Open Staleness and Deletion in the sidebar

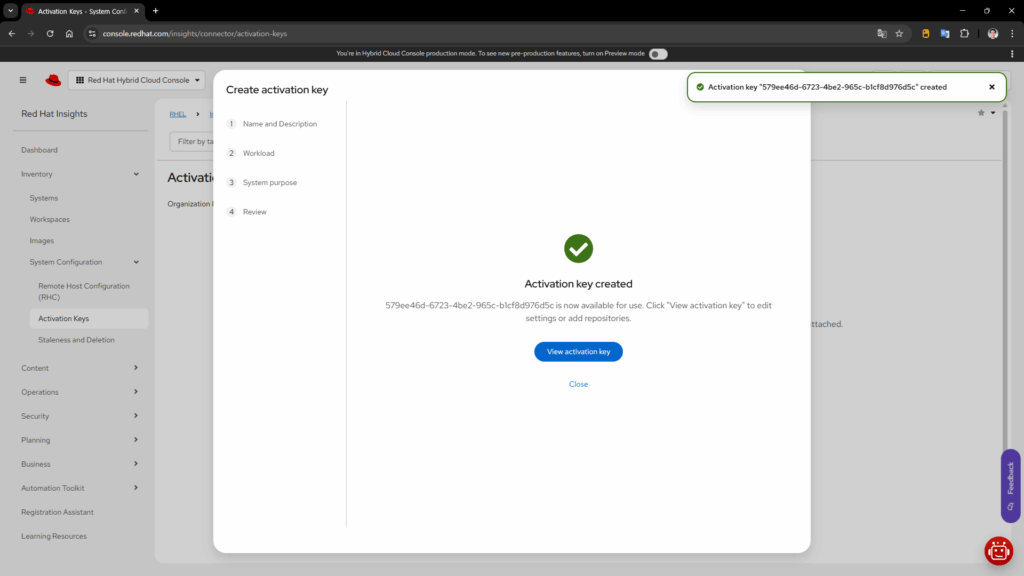76,340
